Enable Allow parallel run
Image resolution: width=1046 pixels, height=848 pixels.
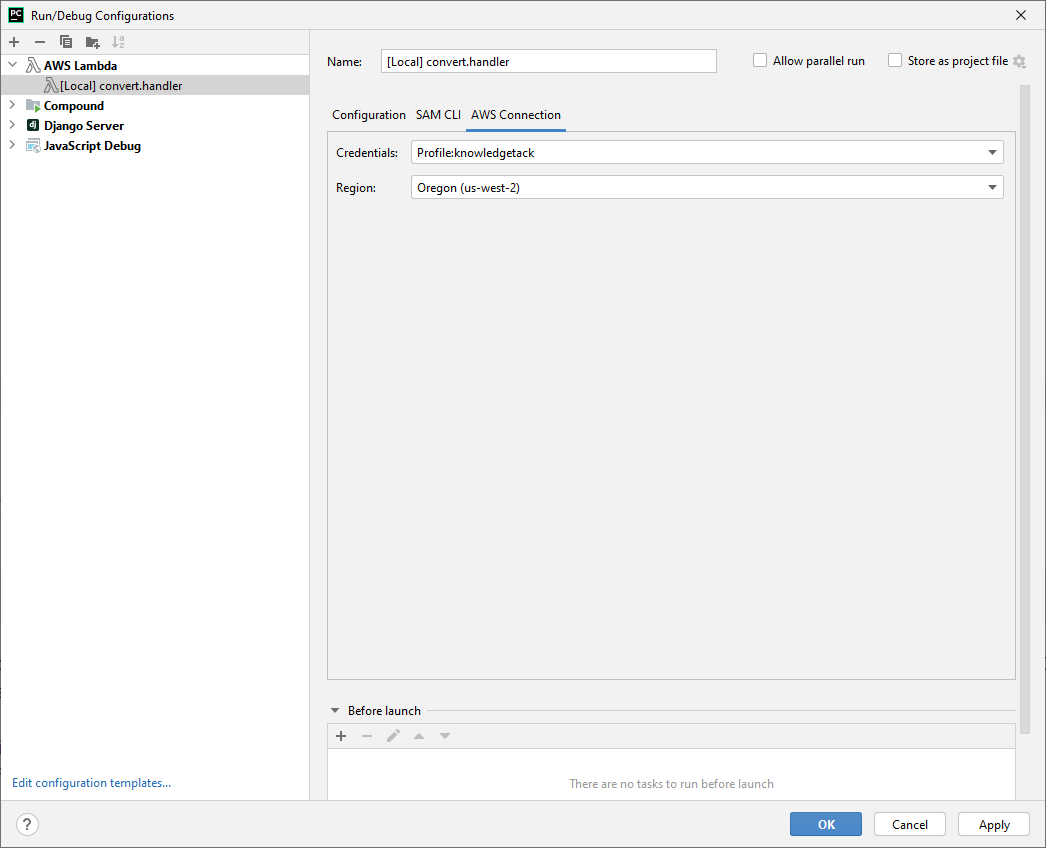tap(760, 60)
